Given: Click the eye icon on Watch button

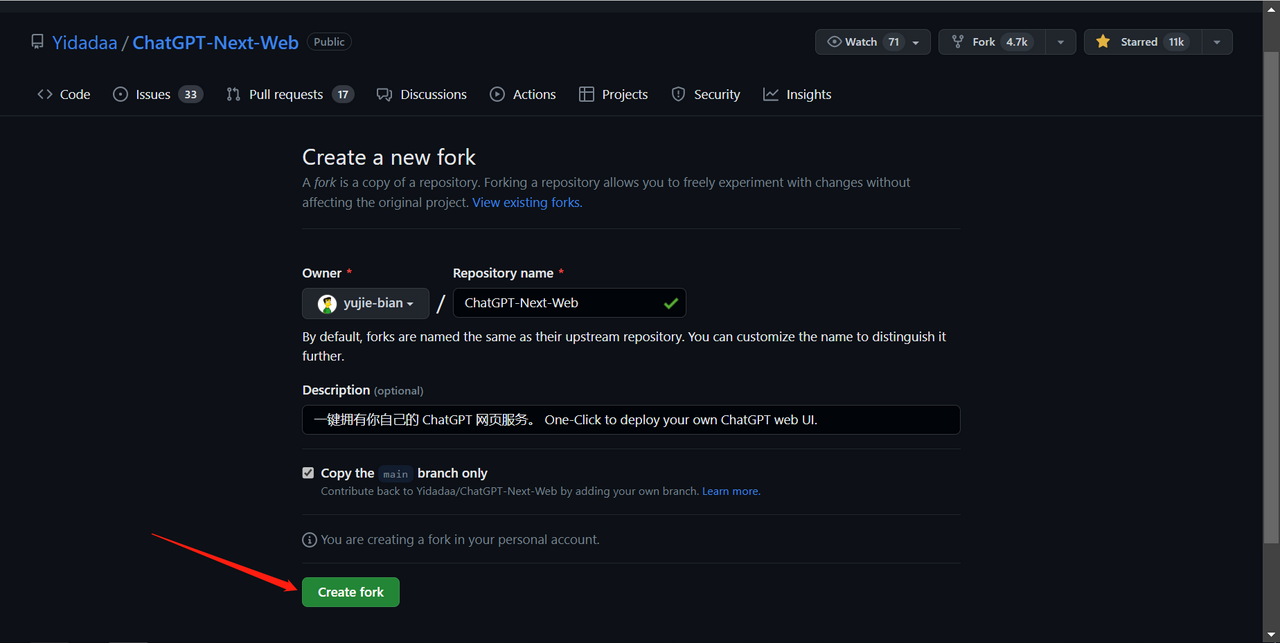Looking at the screenshot, I should pyautogui.click(x=834, y=42).
